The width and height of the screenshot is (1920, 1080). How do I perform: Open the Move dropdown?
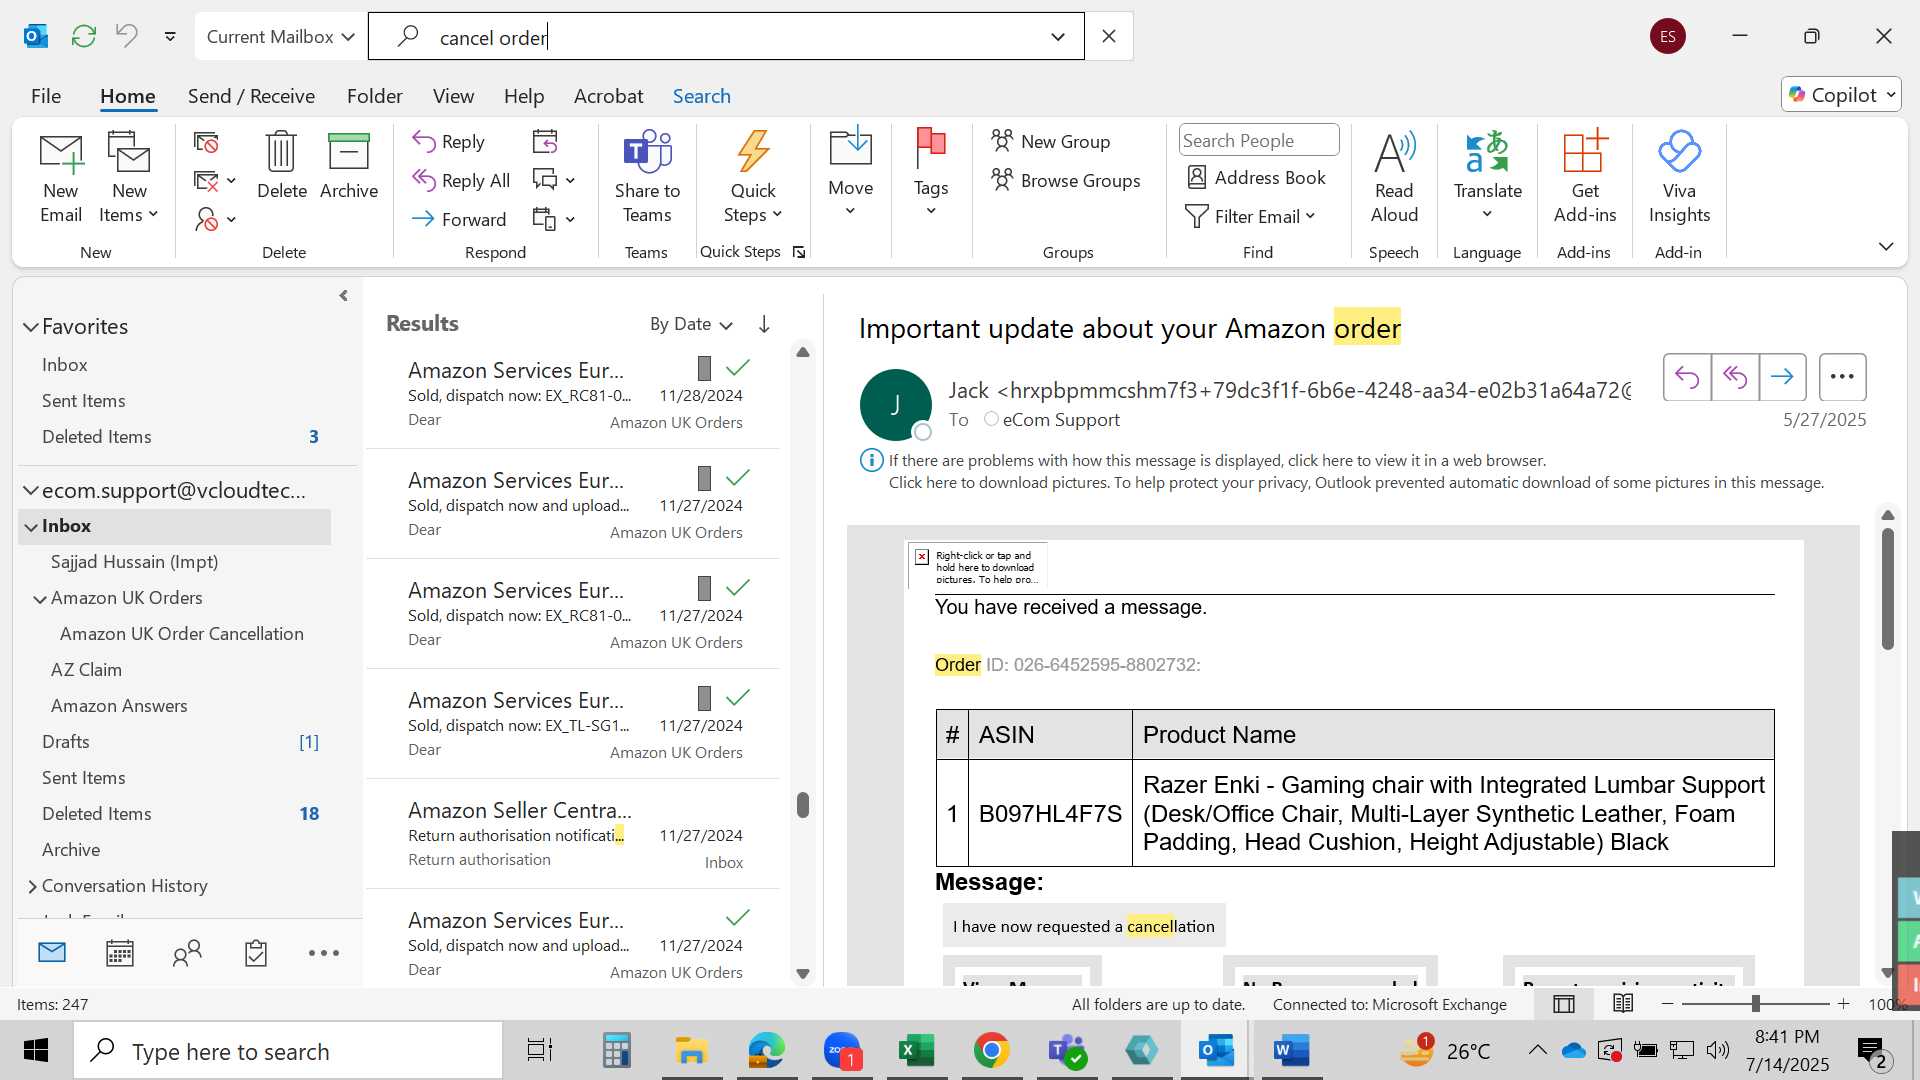click(x=851, y=172)
